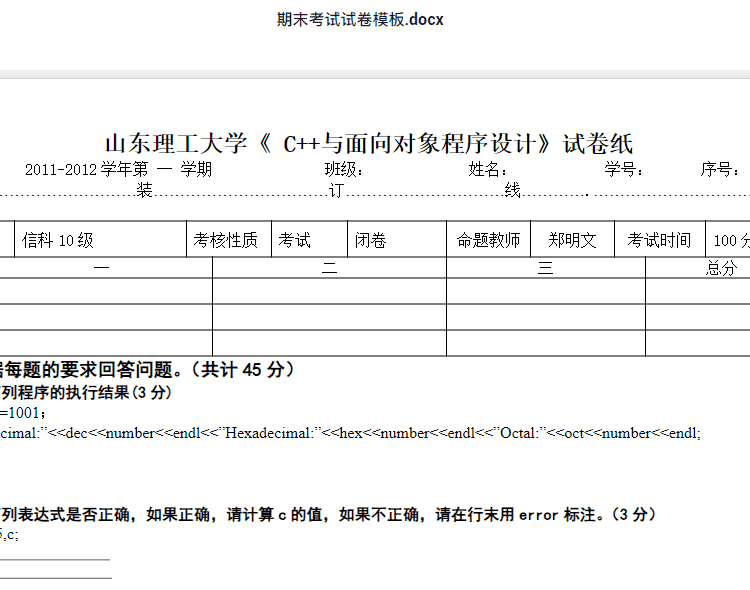
Task: Click the section heading with 共计 45 分
Action: [x=146, y=370]
